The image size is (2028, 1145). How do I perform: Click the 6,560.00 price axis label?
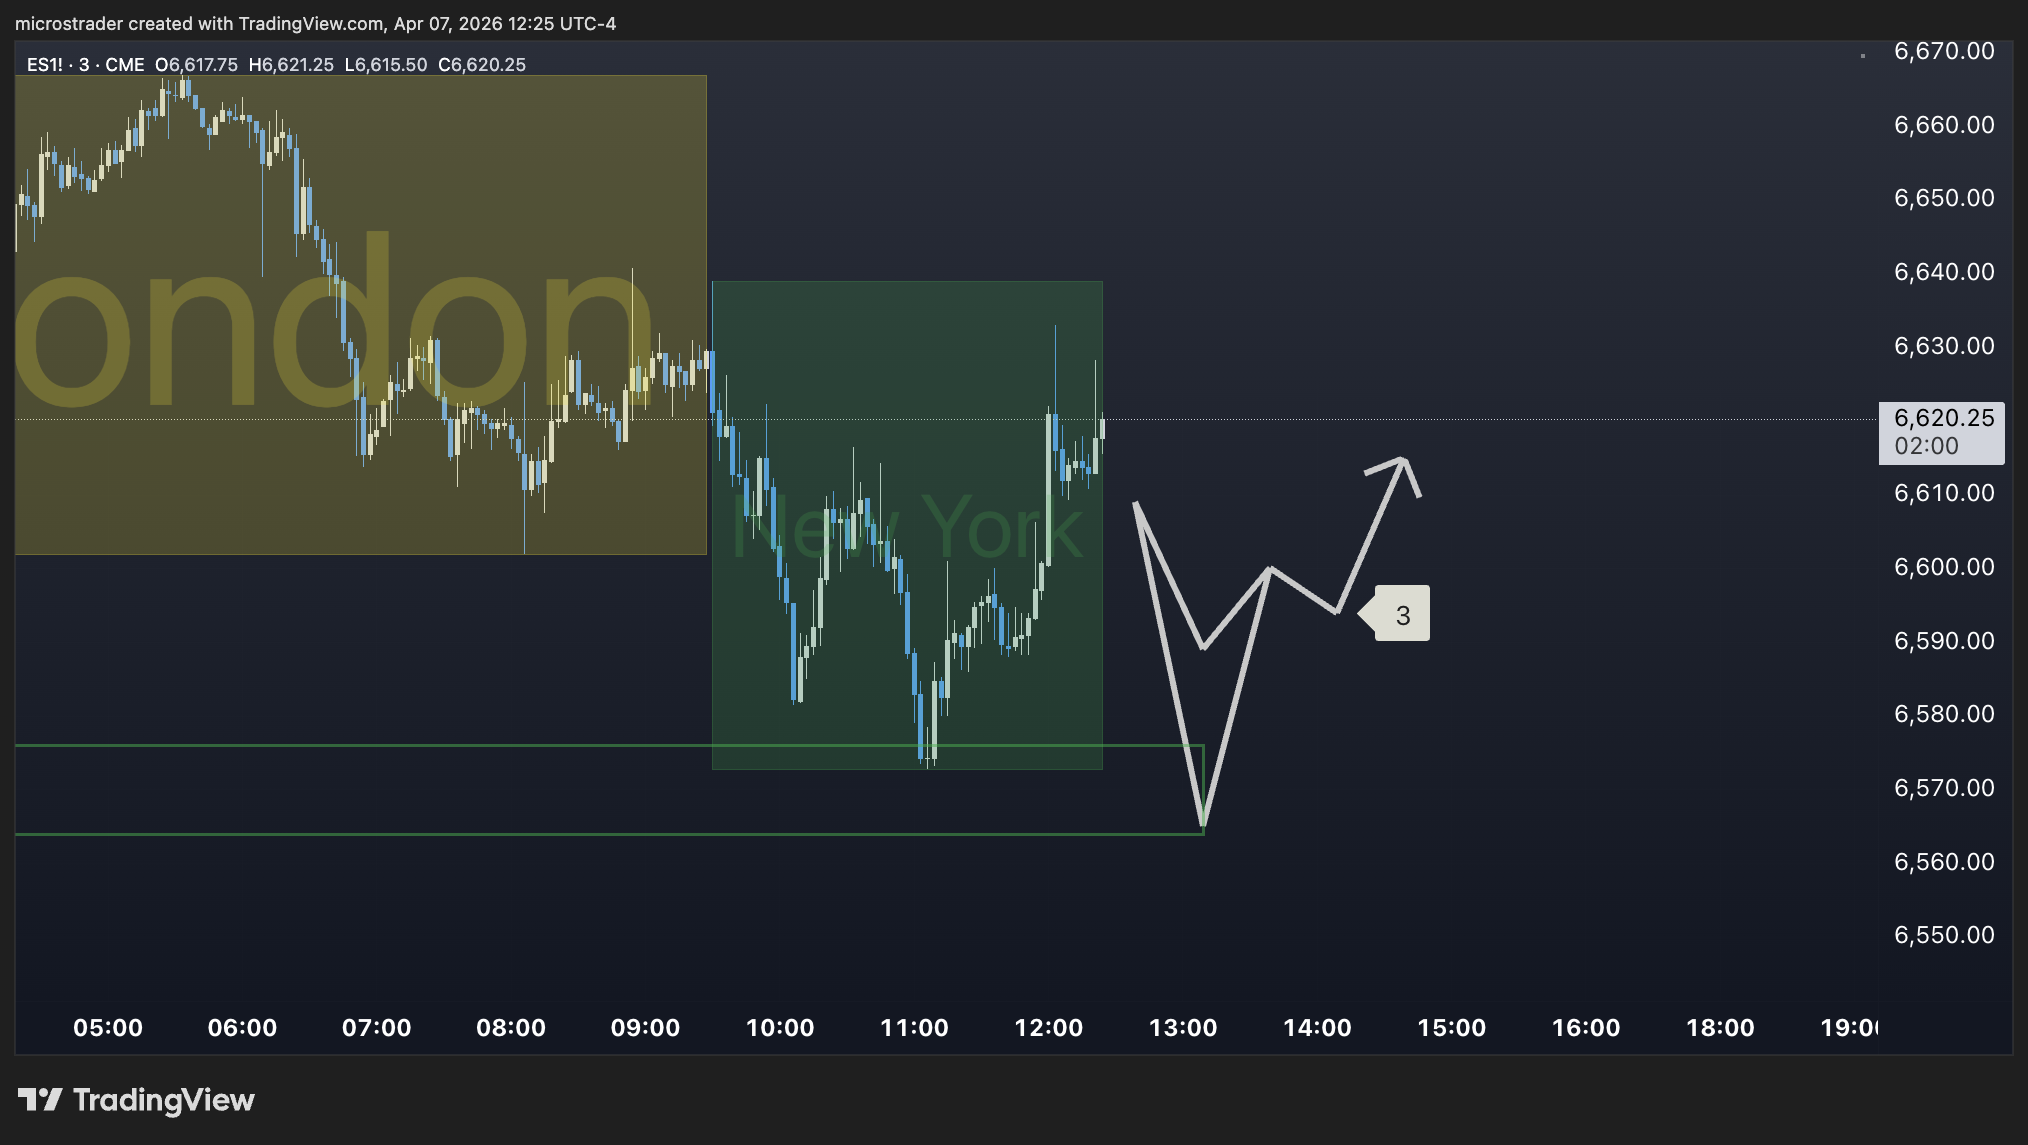[x=1944, y=862]
